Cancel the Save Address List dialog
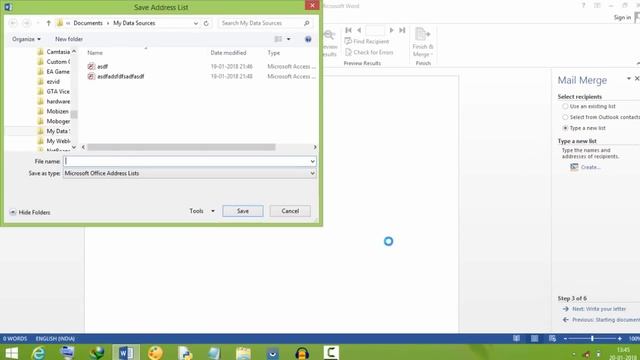Viewport: 640px width, 360px height. click(290, 211)
